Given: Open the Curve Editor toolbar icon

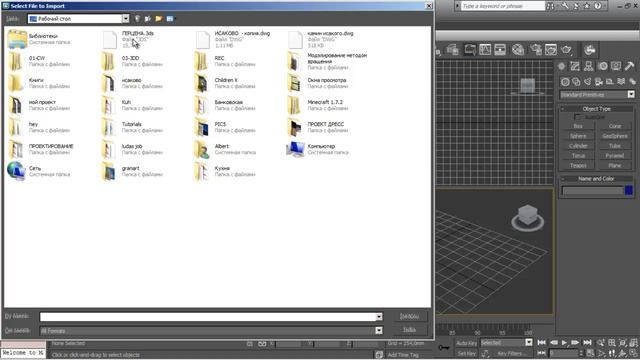Looking at the screenshot, I should click(485, 50).
